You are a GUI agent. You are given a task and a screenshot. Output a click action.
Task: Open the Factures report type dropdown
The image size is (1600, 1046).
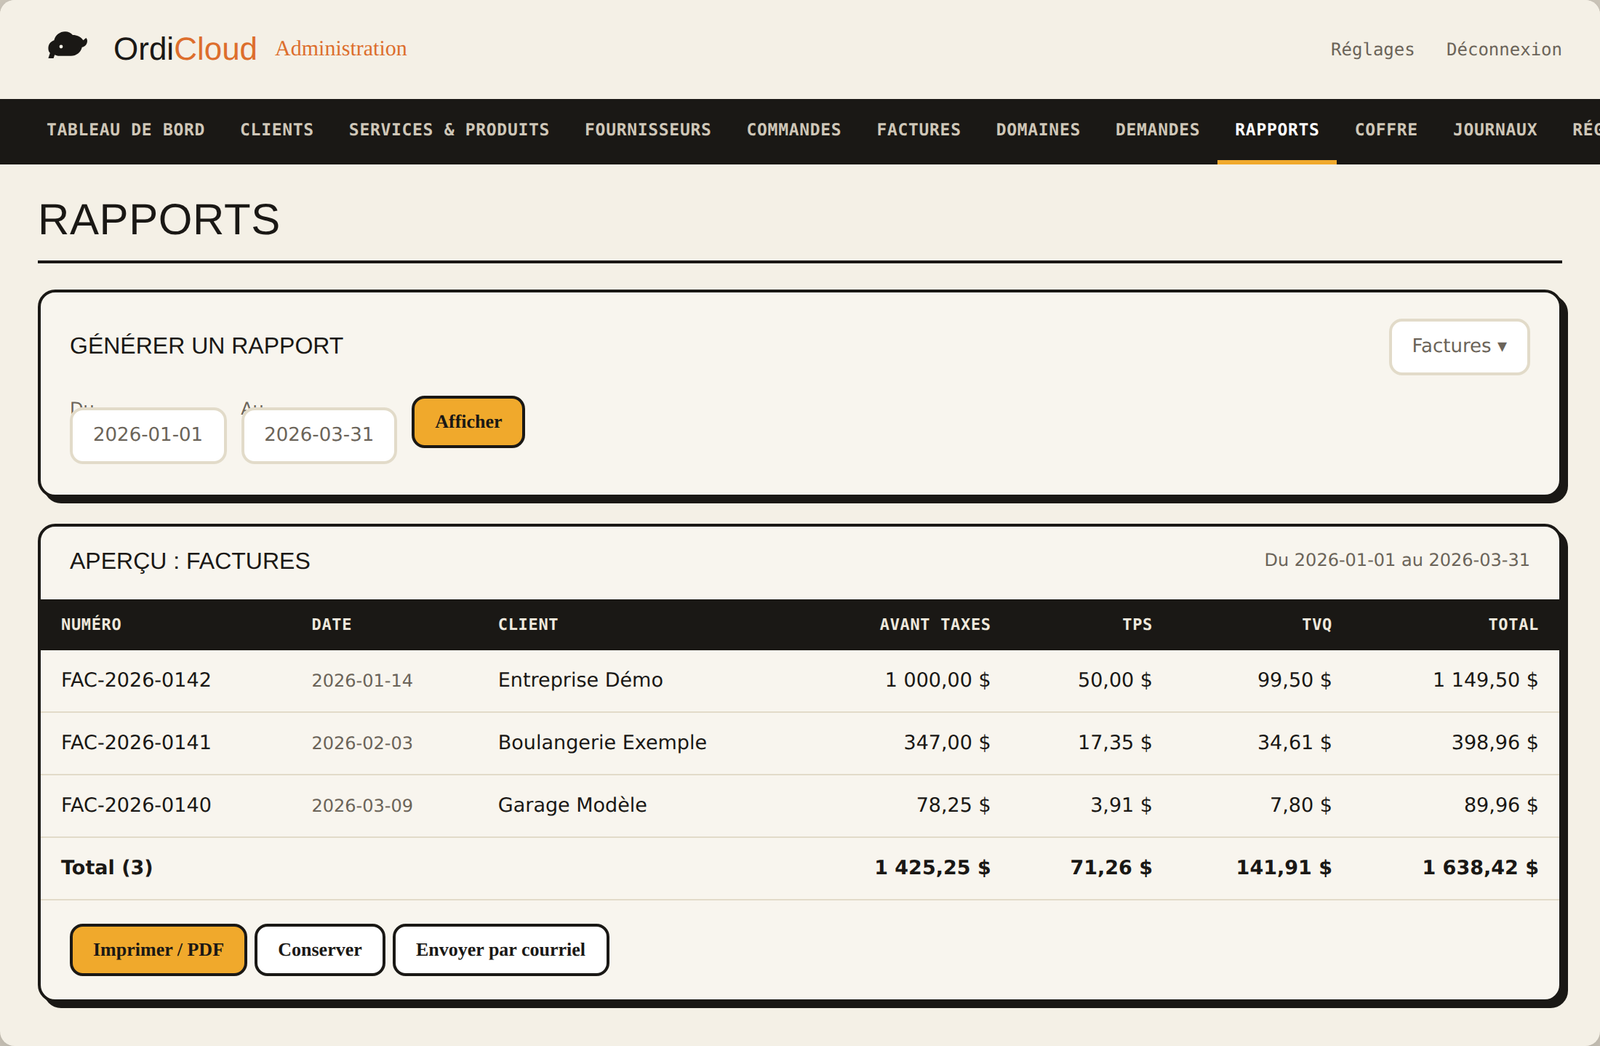pyautogui.click(x=1459, y=346)
